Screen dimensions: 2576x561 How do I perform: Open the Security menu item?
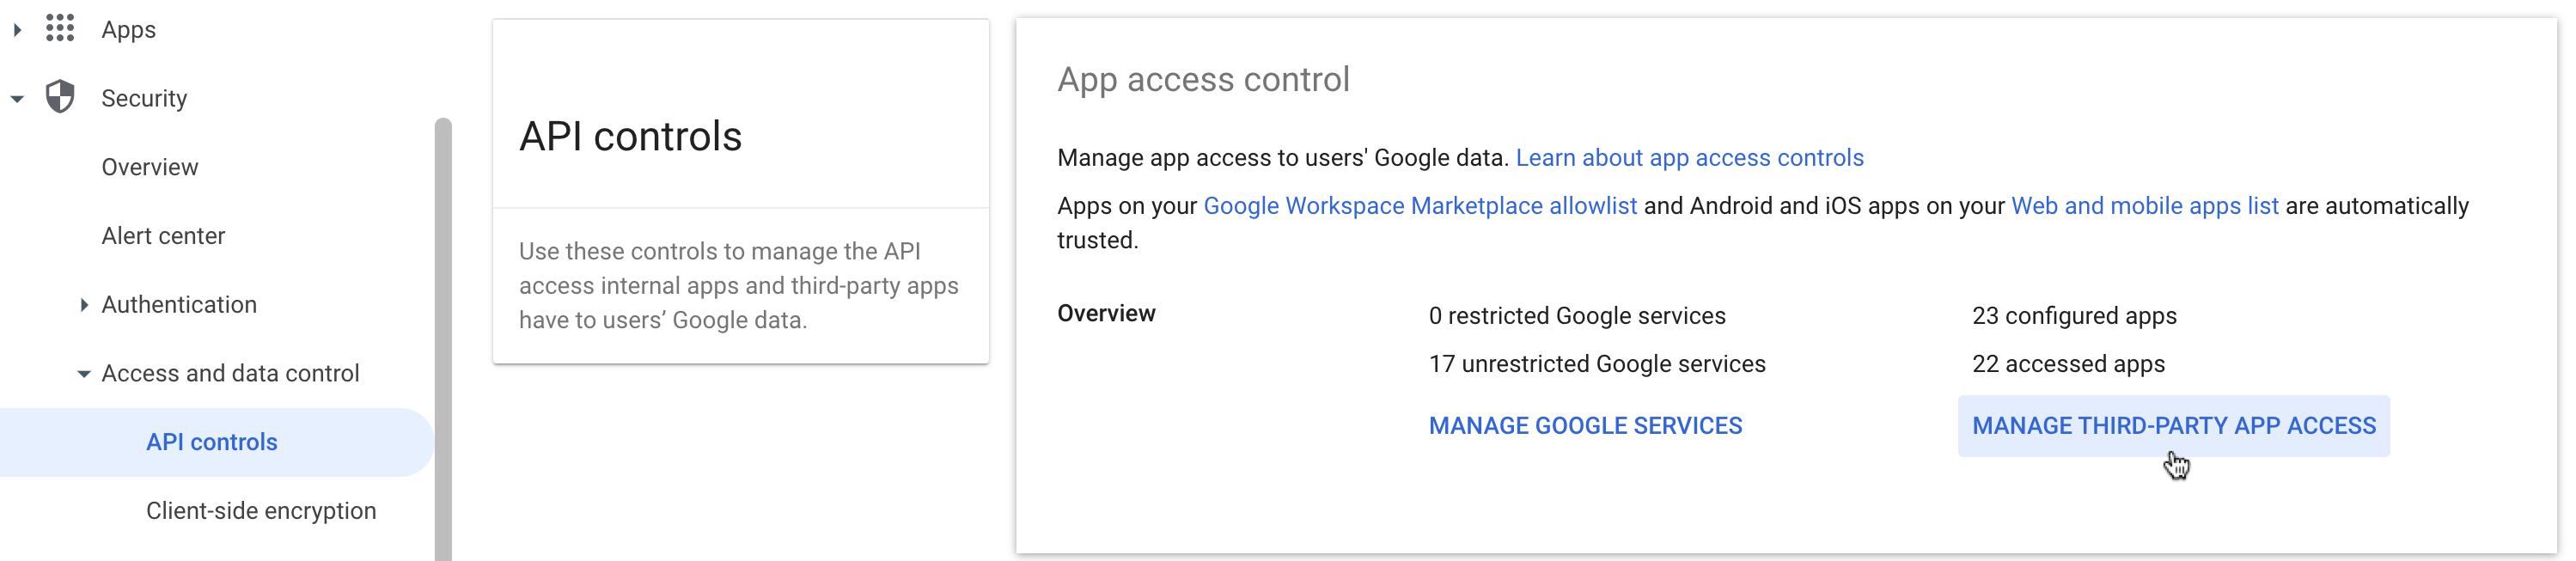tap(144, 98)
